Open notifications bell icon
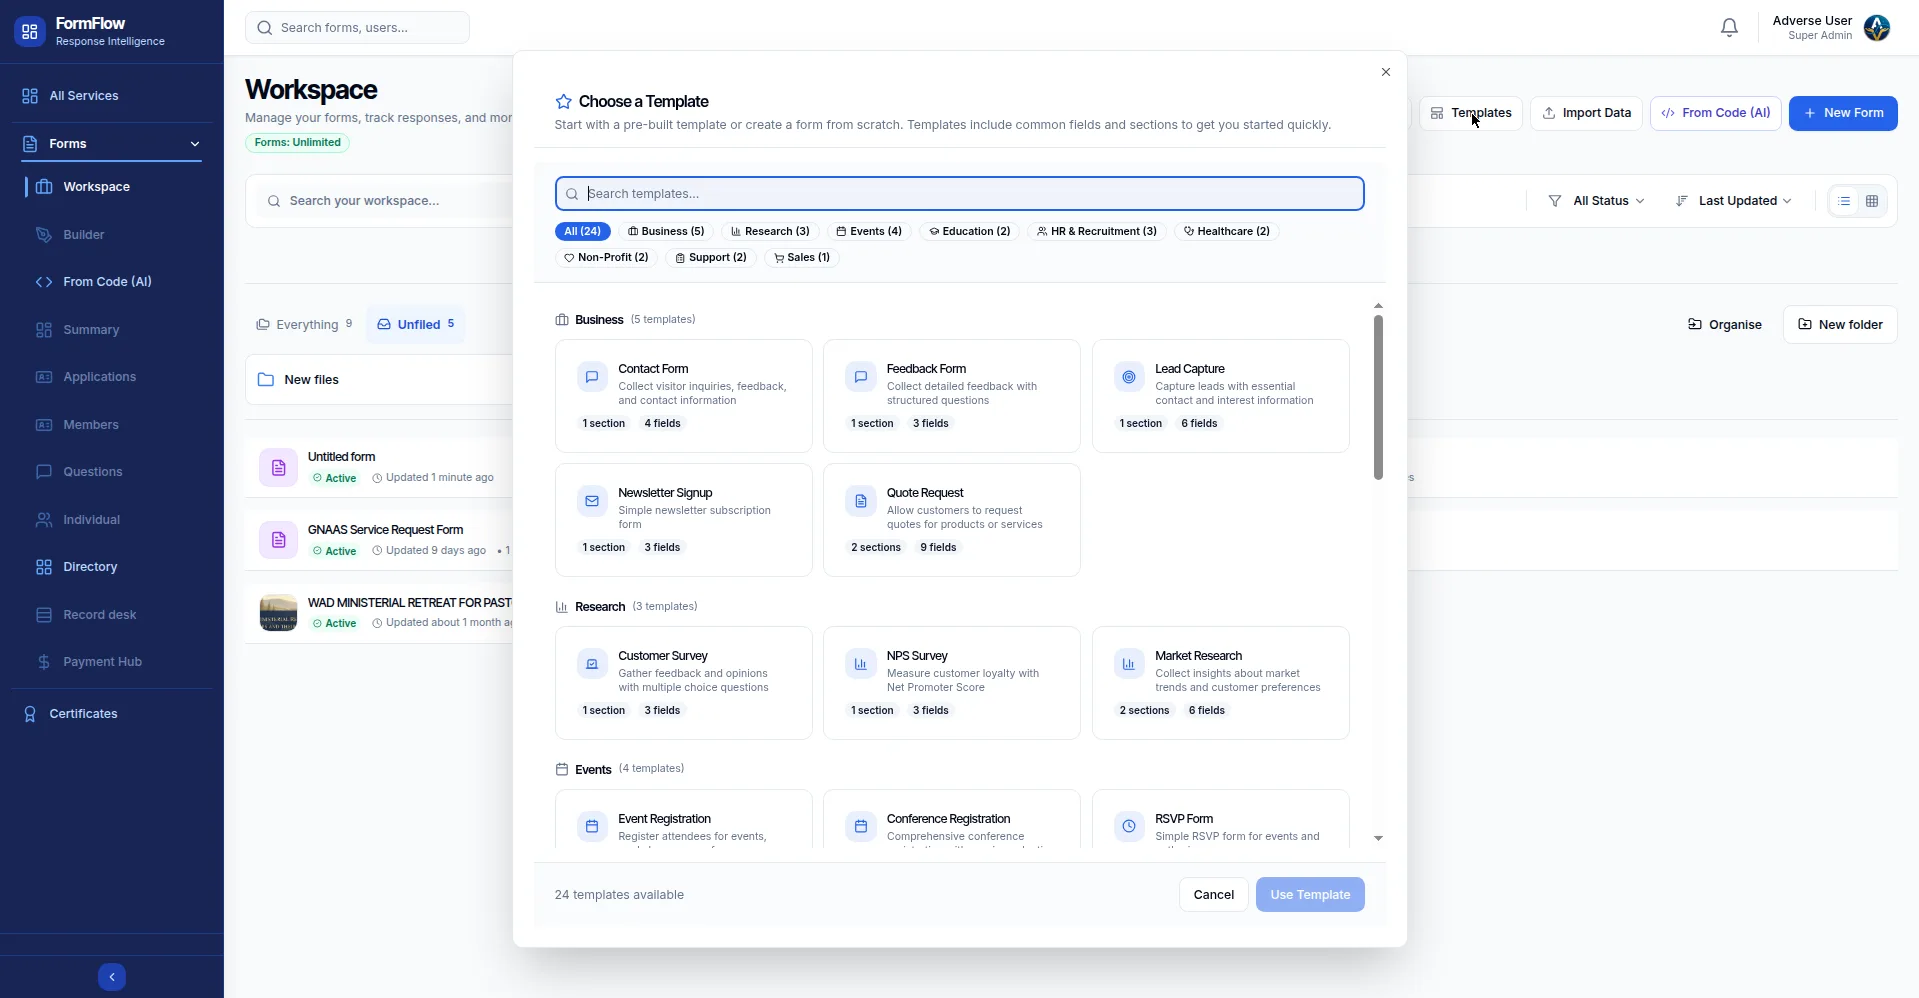Screen dimensions: 1919x998 1729,28
